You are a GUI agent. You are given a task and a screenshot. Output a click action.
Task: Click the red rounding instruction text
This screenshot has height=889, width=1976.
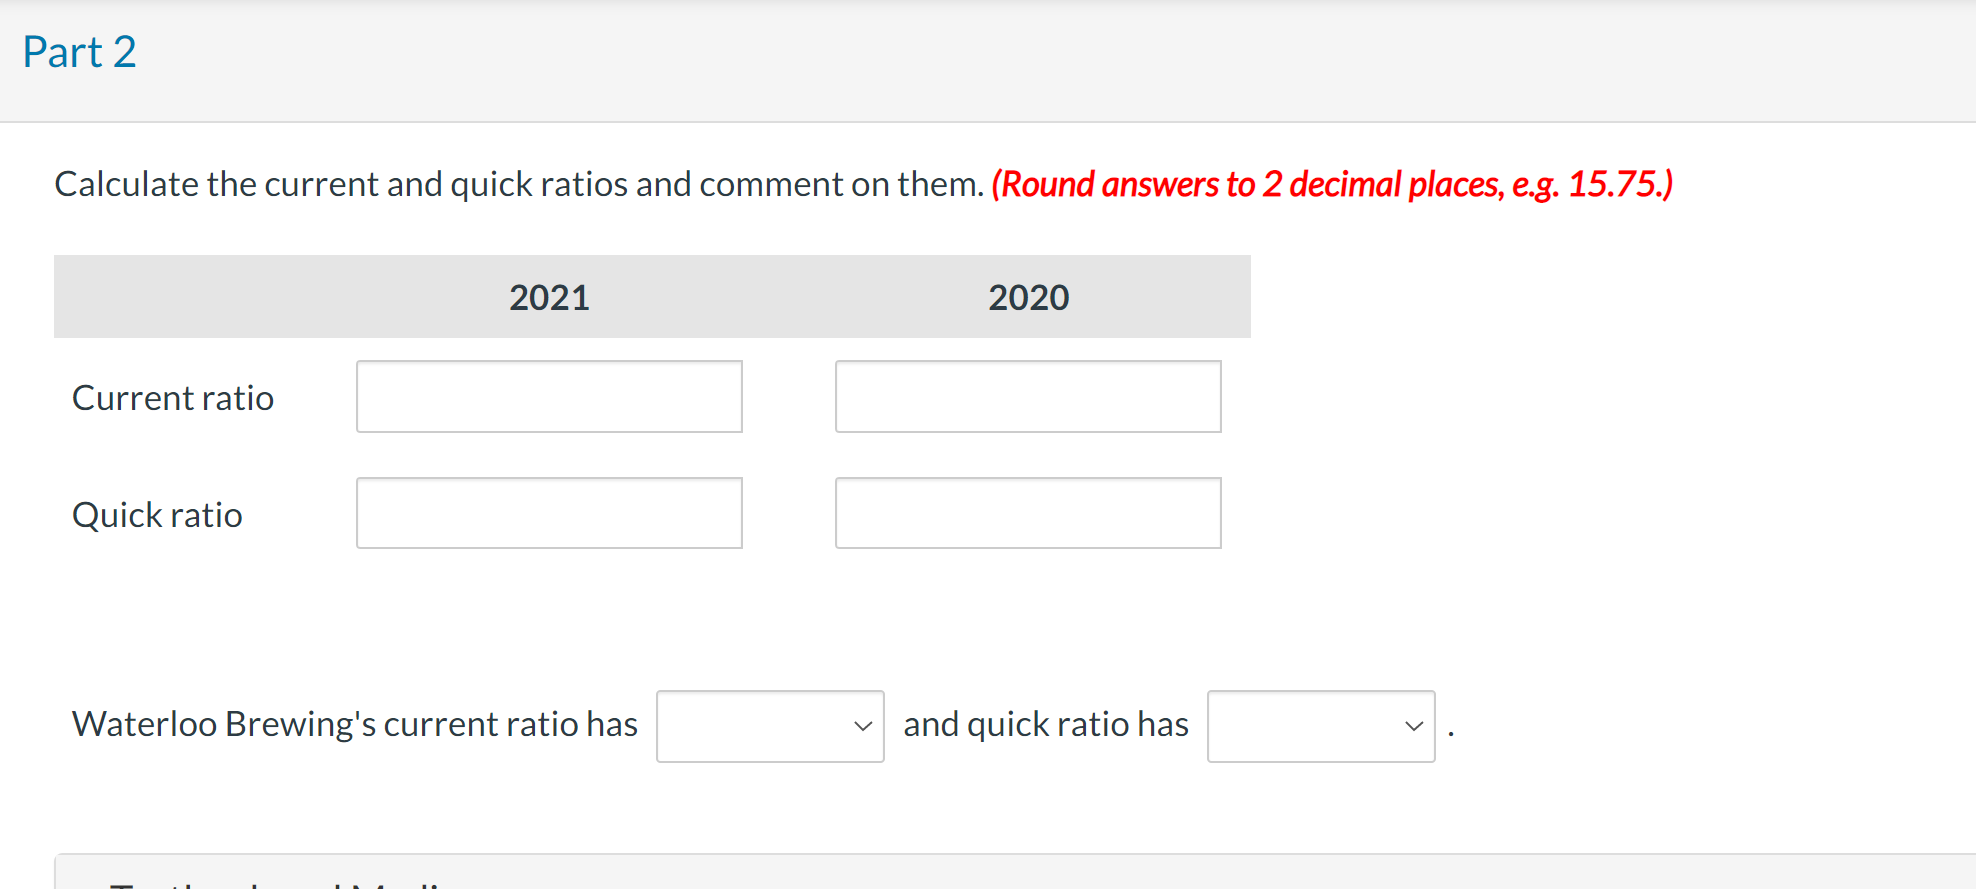tap(1332, 184)
